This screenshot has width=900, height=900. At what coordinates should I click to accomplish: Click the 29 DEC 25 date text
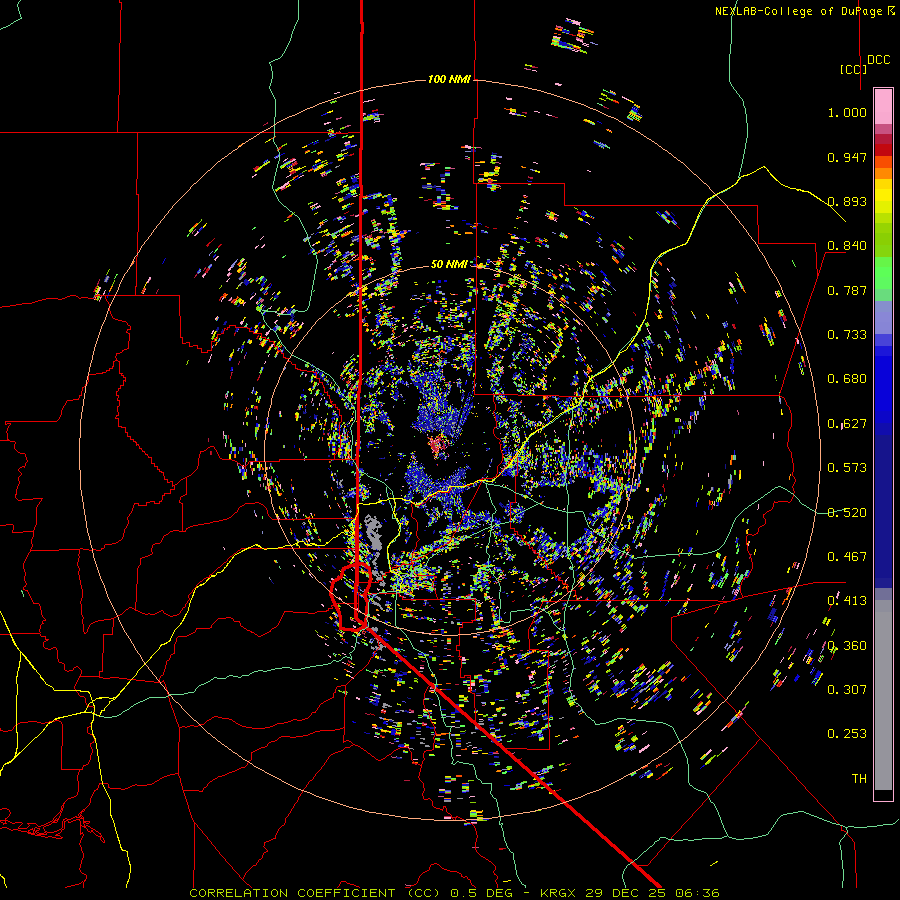(x=627, y=893)
